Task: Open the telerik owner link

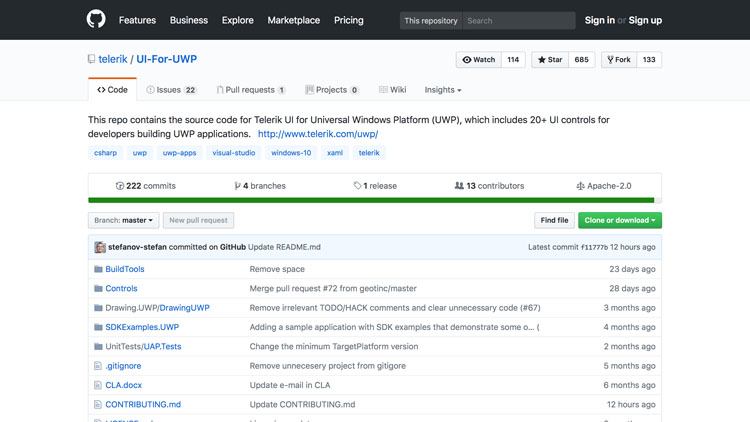Action: [x=113, y=59]
